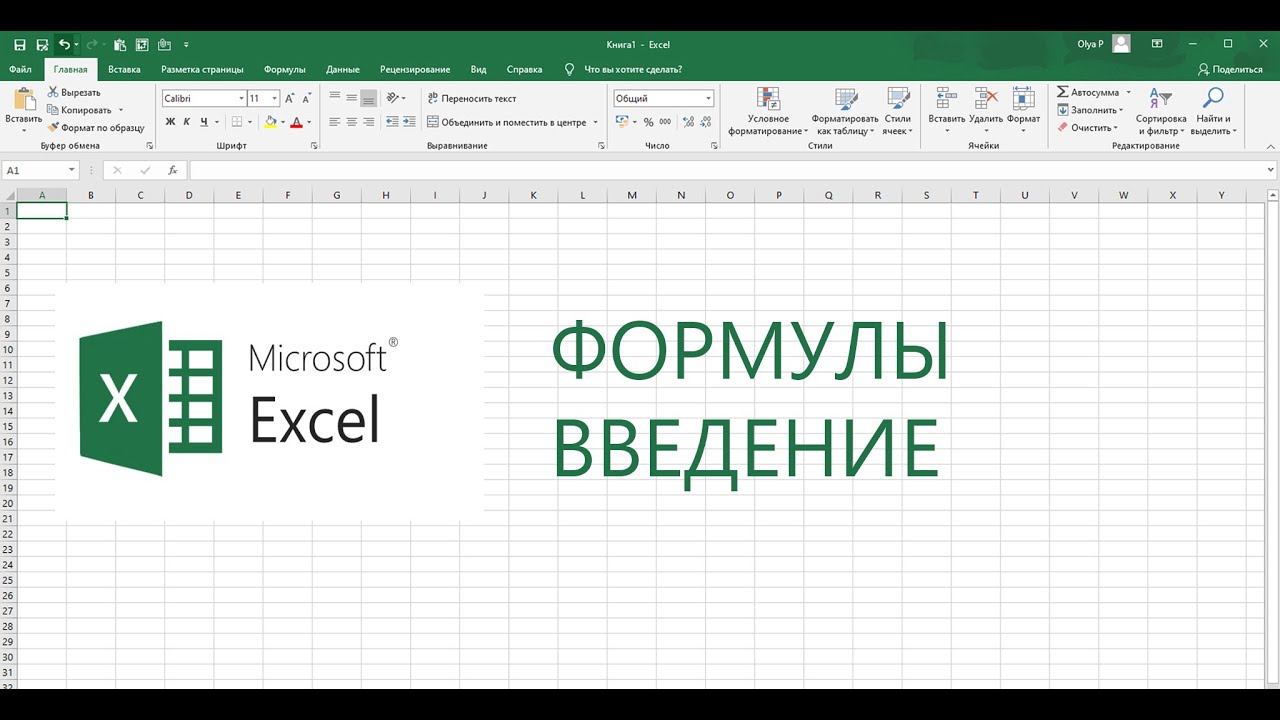Align cell text left
Viewport: 1280px width, 720px height.
(335, 122)
